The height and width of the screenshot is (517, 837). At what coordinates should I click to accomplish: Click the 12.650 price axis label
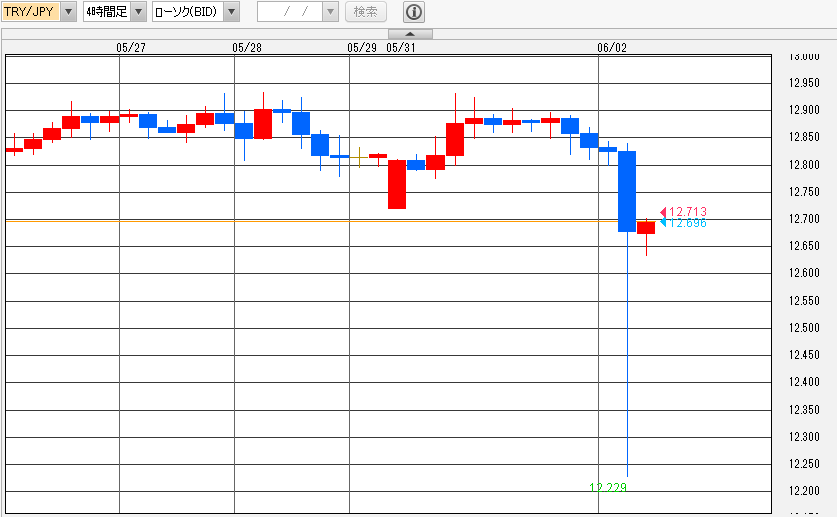pyautogui.click(x=804, y=246)
